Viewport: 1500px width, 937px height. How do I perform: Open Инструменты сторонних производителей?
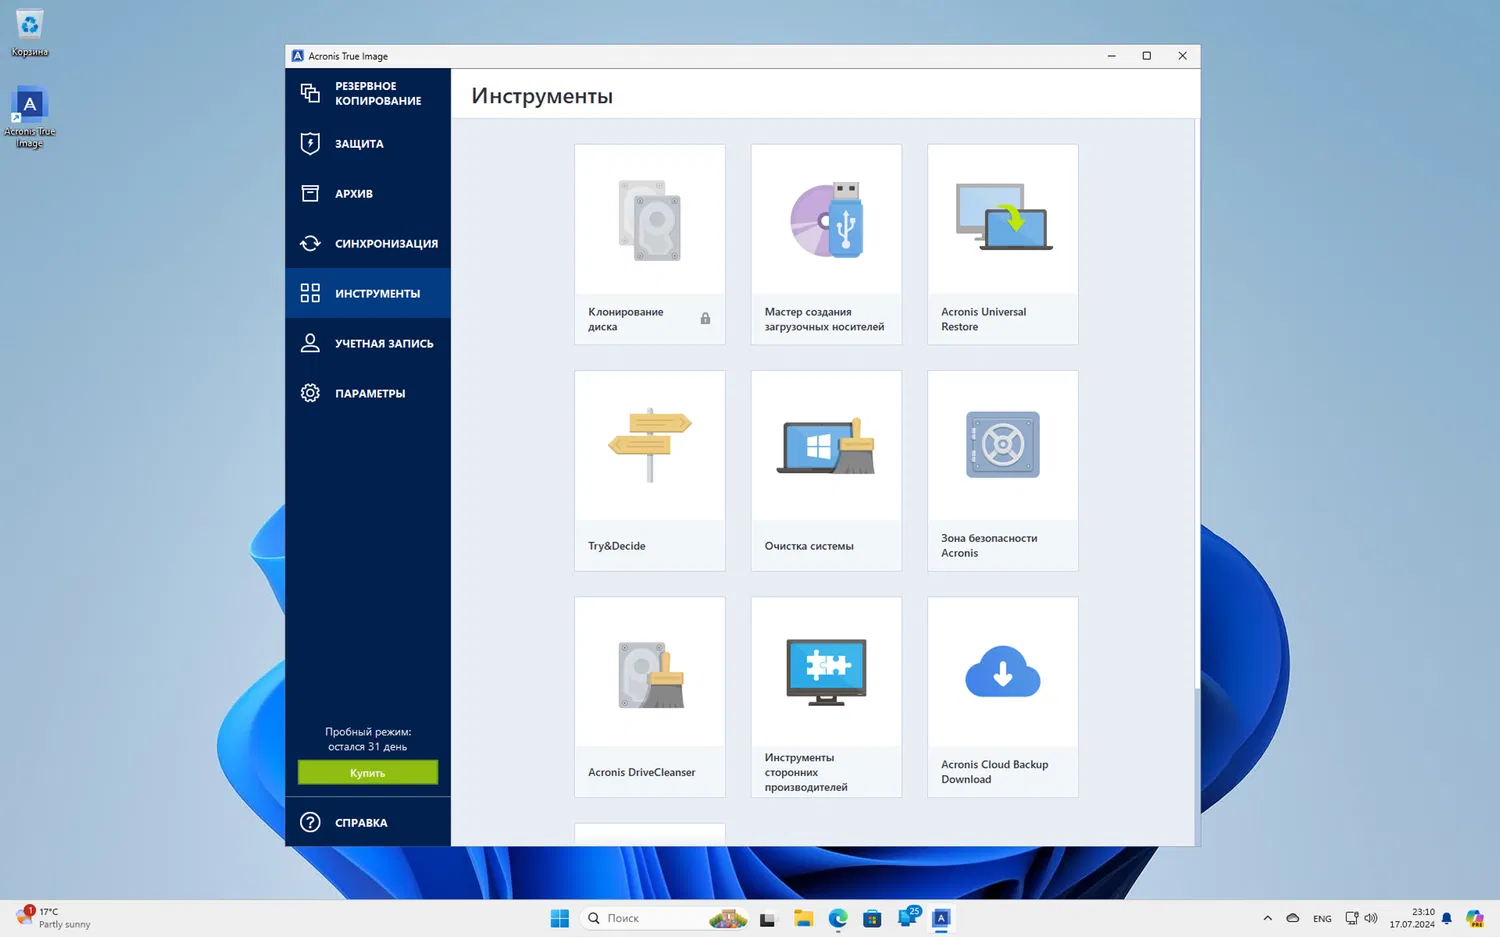[x=826, y=697]
